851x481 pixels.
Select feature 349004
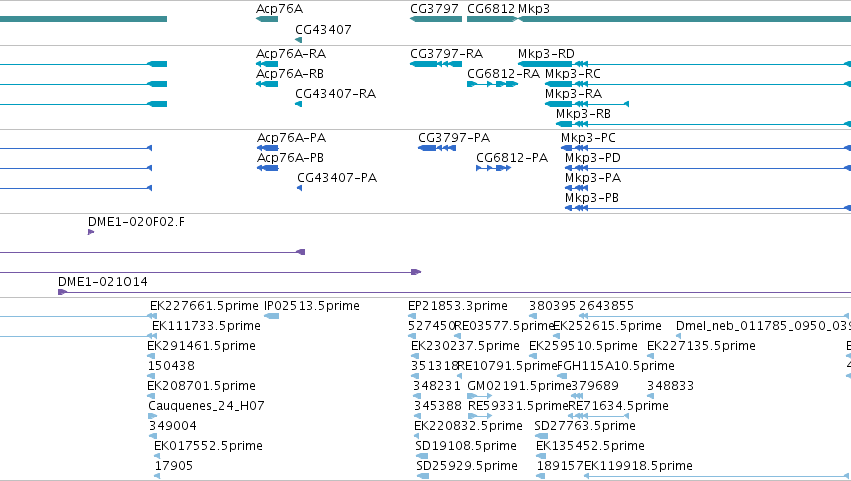pos(173,426)
